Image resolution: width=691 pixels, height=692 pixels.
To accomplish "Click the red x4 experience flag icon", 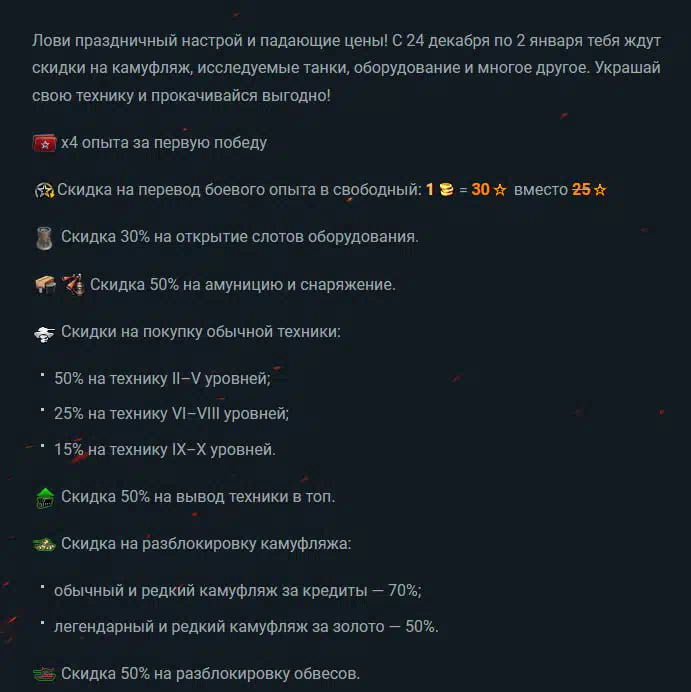I will pos(44,143).
